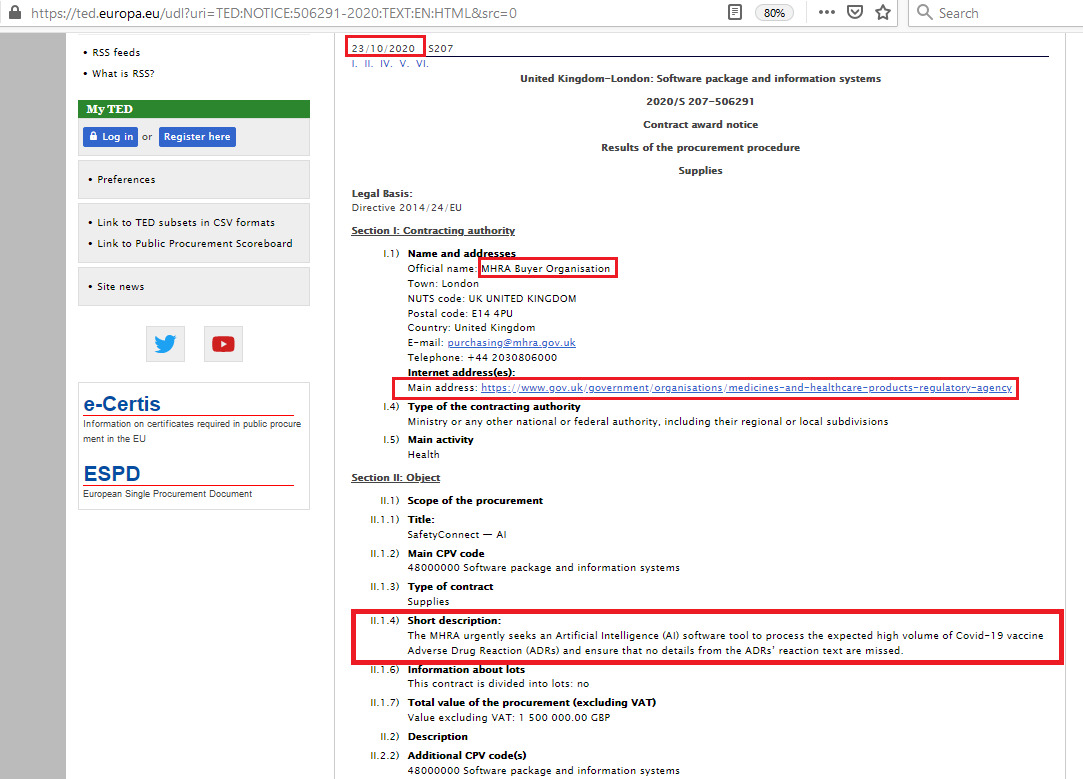Image resolution: width=1083 pixels, height=779 pixels.
Task: Open the RSS feeds link
Action: (x=116, y=52)
